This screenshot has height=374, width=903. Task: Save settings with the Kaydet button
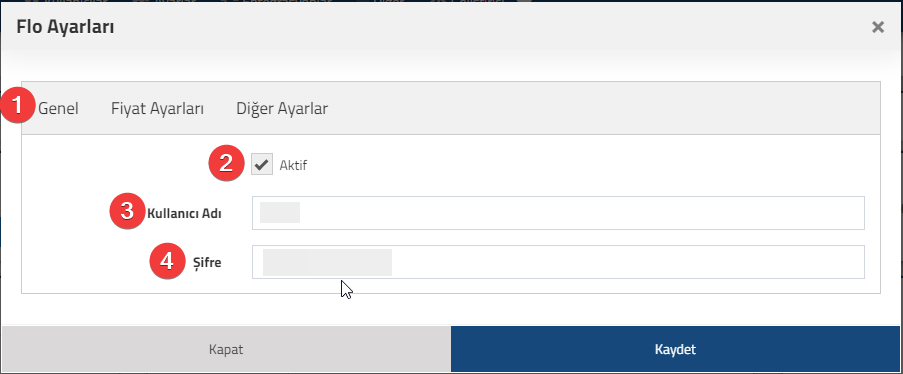tap(675, 349)
